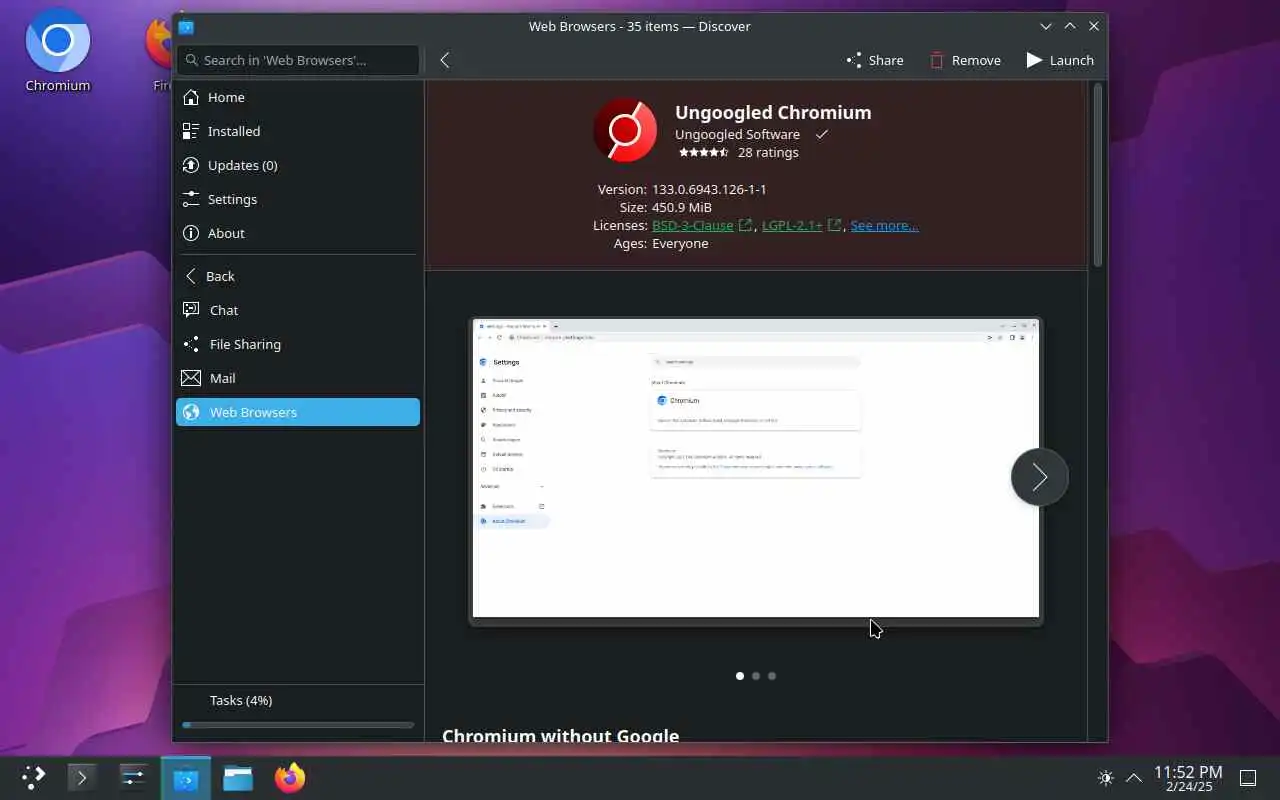
Task: Open the KDE application launcher
Action: click(33, 777)
